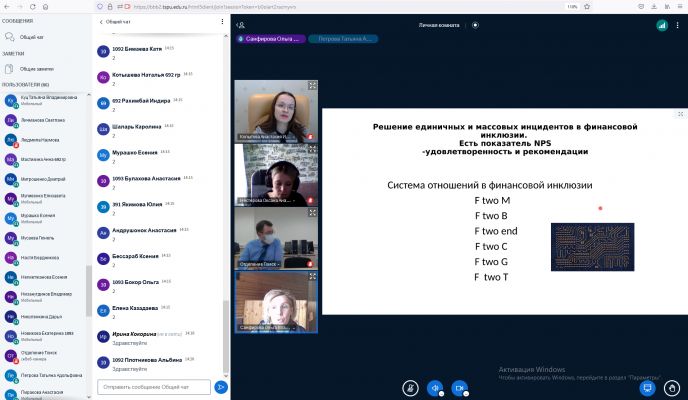This screenshot has height=400, width=688.
Task: Toggle the user list panel icon
Action: [240, 24]
